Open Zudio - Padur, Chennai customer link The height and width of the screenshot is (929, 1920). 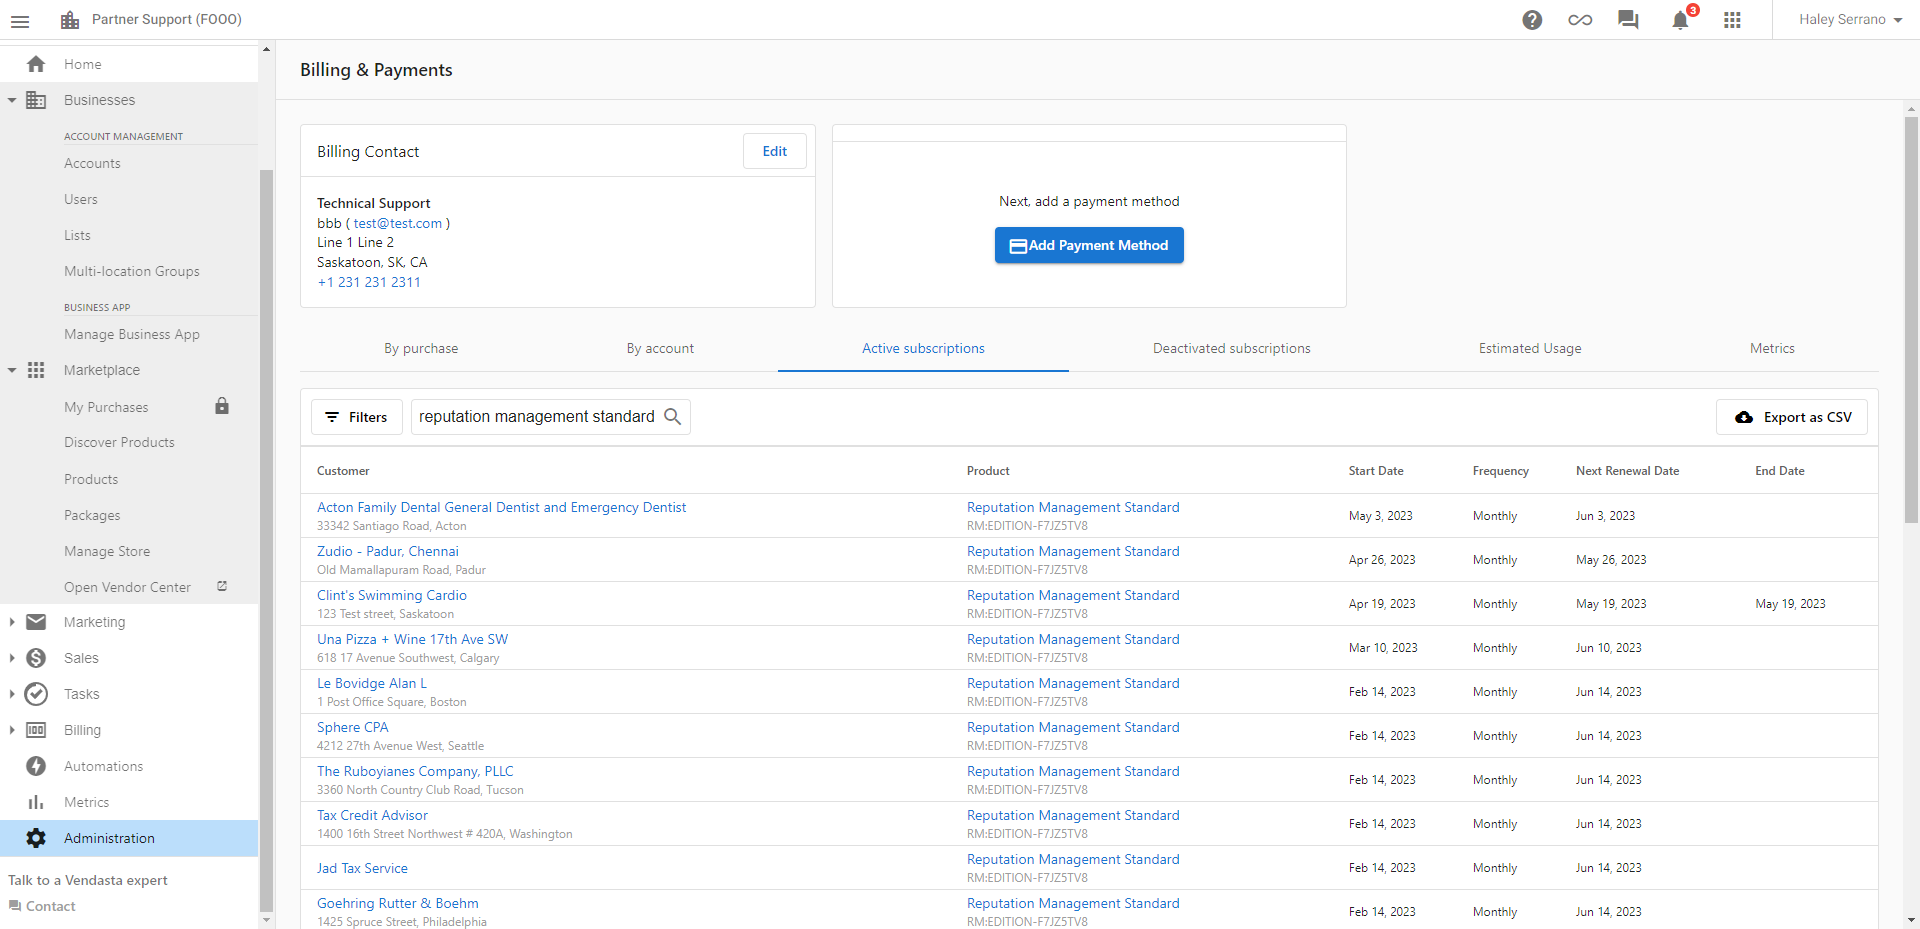(x=388, y=551)
